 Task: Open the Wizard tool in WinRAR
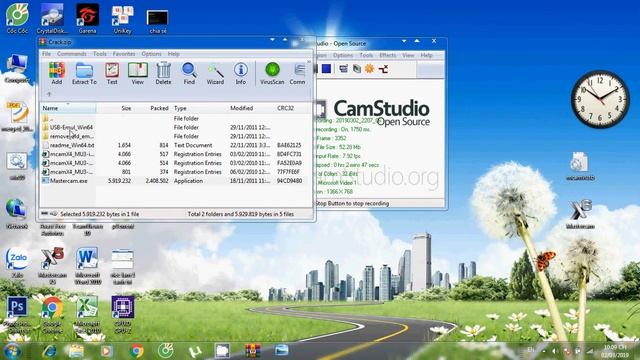(215, 73)
